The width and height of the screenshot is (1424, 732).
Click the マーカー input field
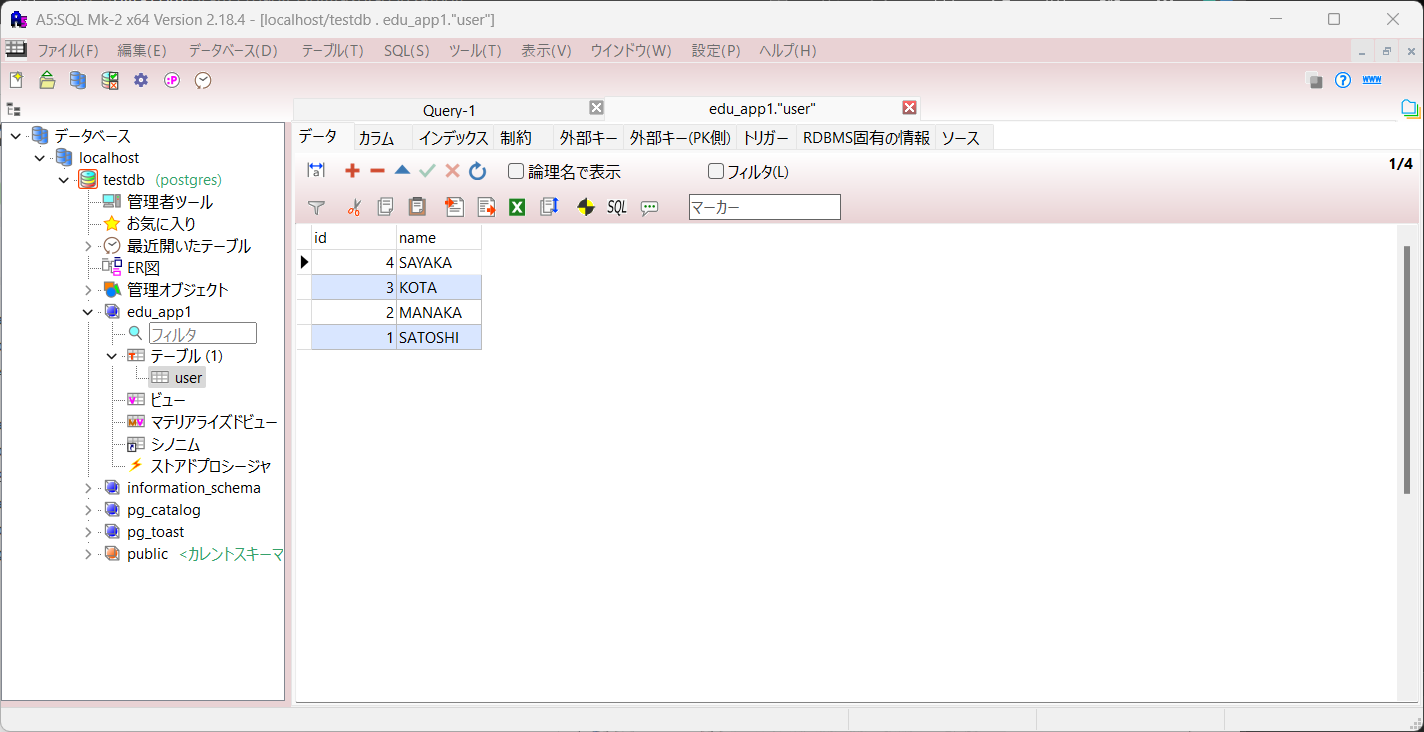tap(765, 207)
